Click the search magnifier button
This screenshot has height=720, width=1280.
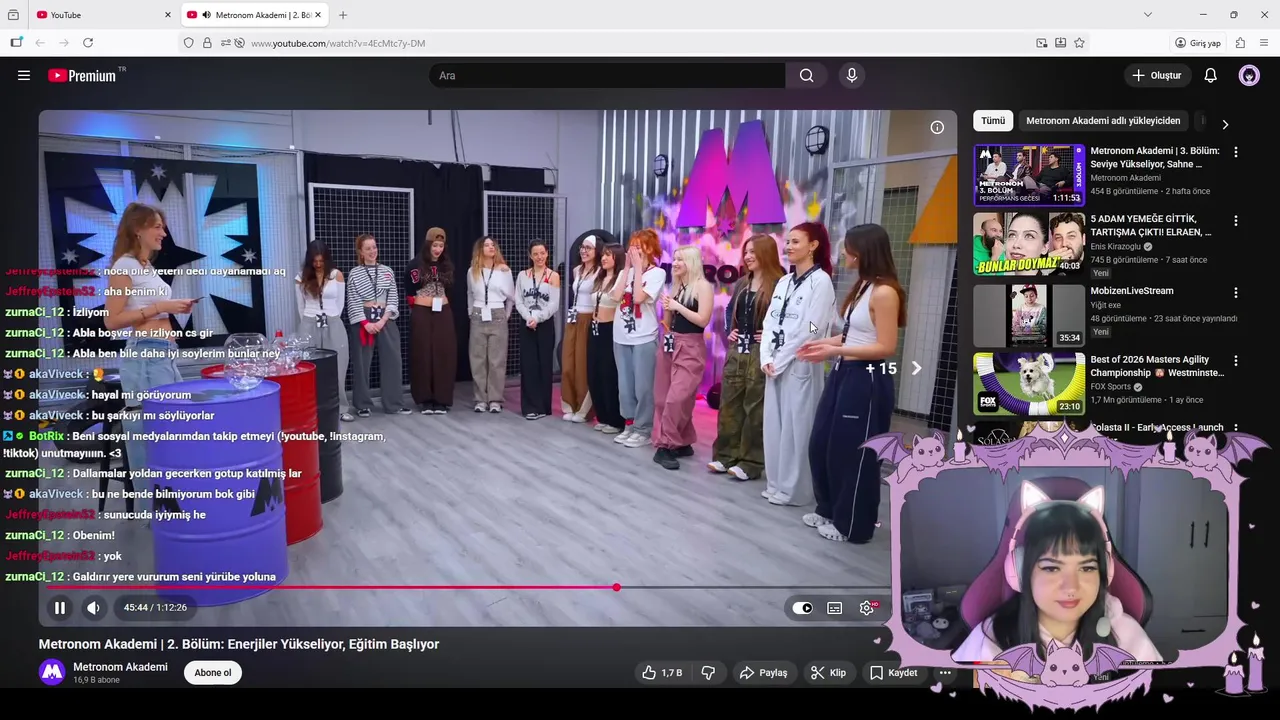tap(806, 75)
